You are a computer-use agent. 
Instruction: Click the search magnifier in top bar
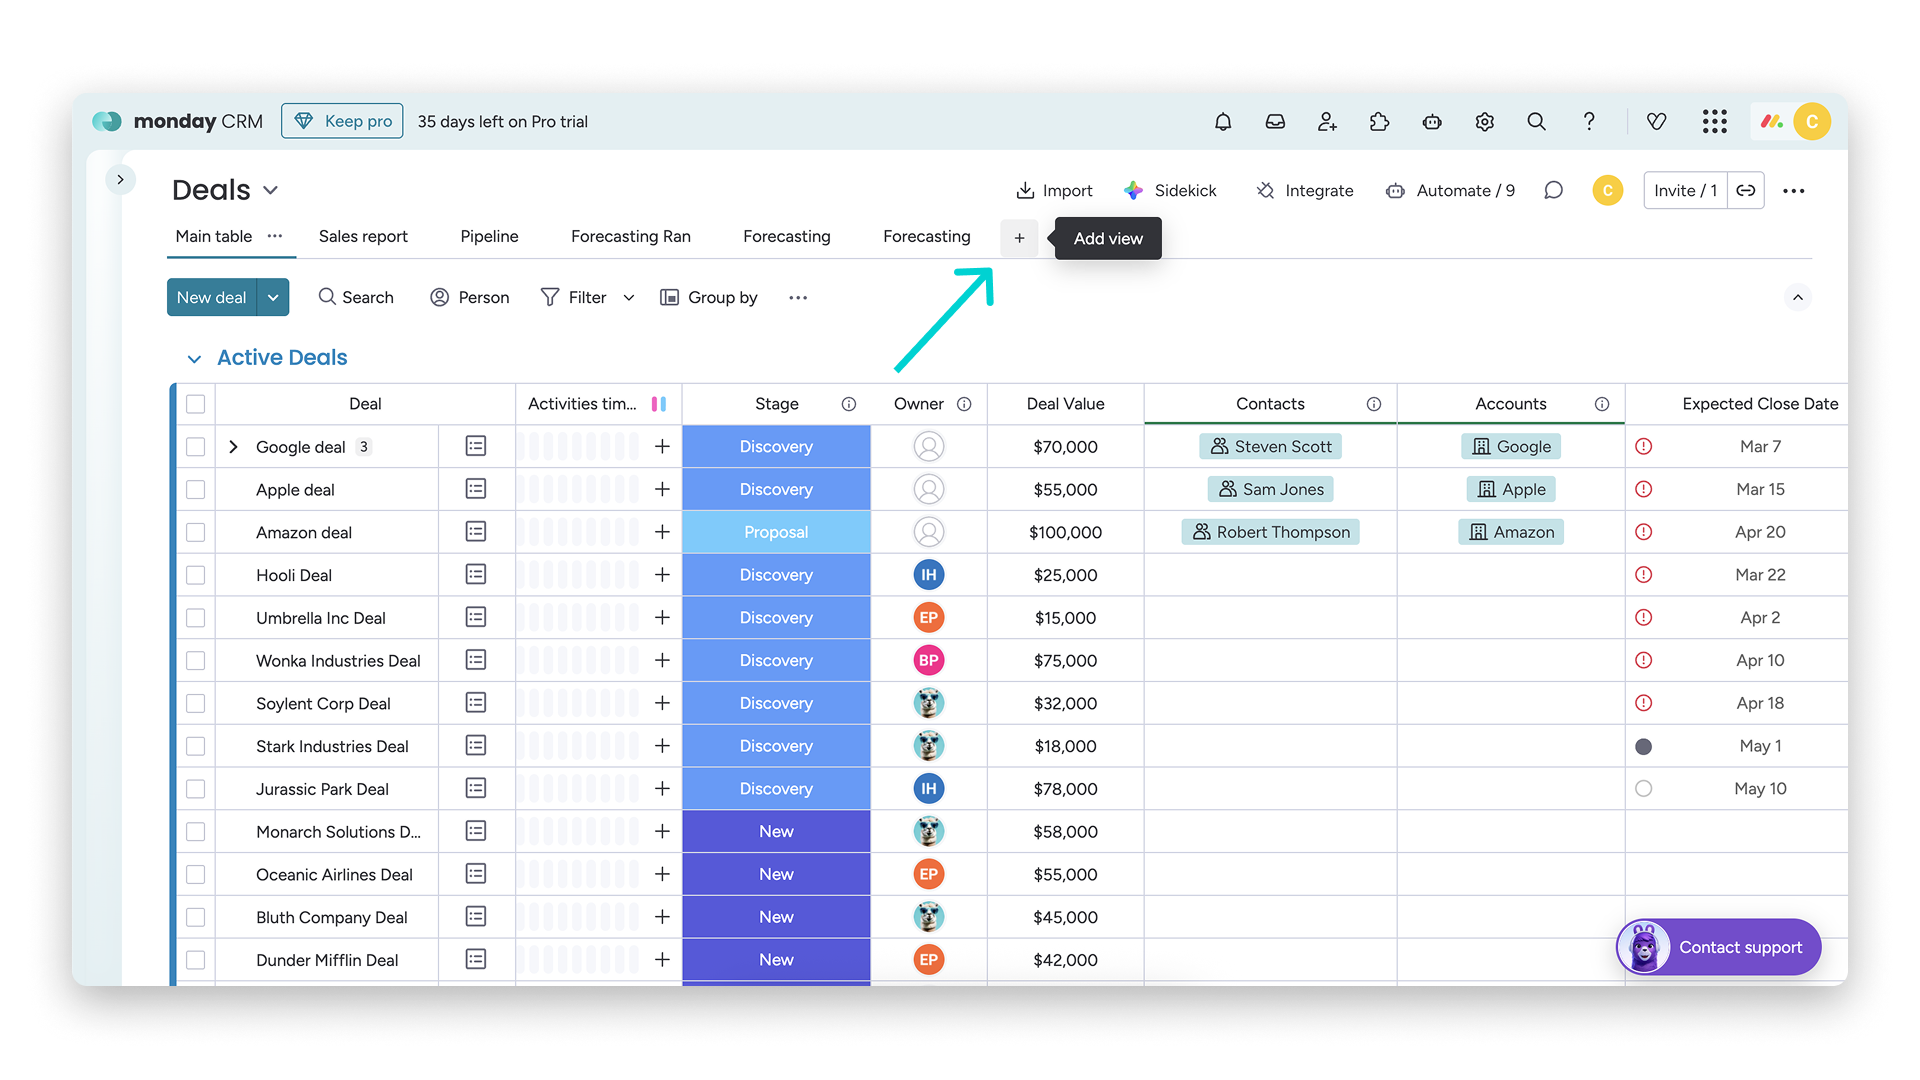pos(1537,121)
